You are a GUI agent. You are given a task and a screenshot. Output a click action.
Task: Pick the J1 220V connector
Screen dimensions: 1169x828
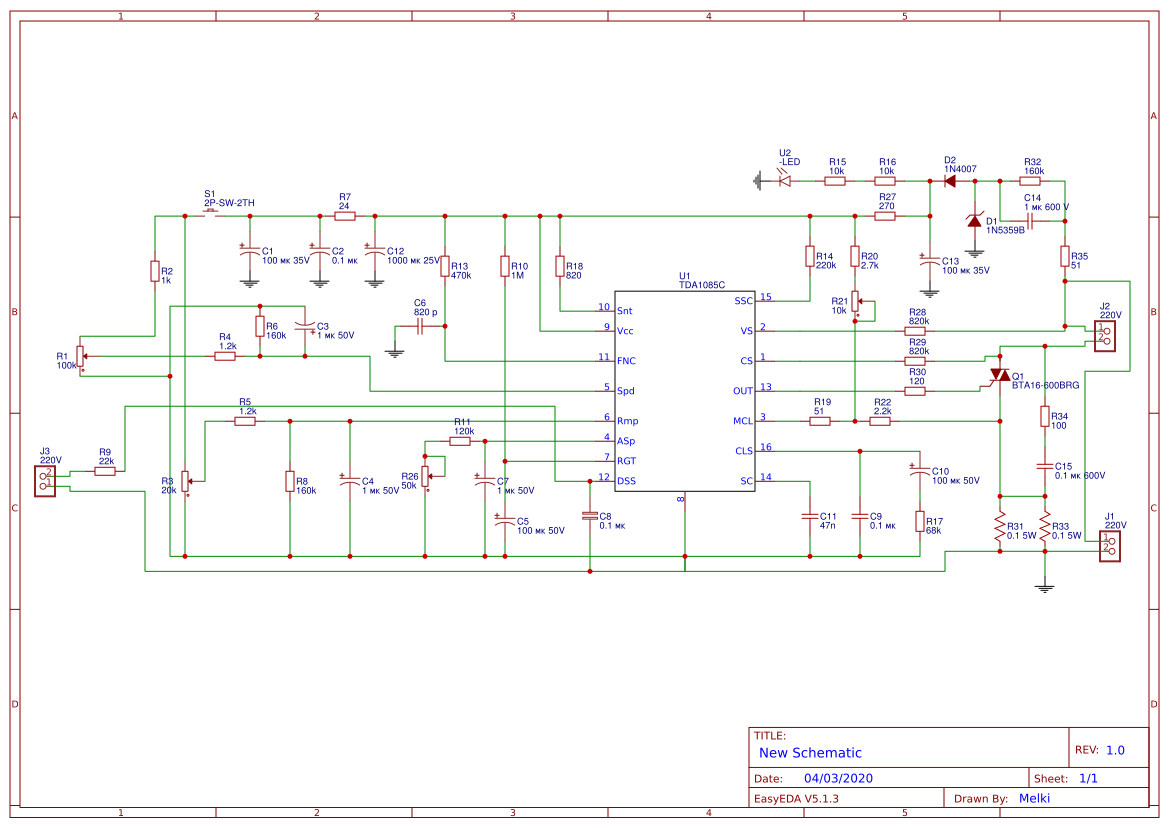1108,545
